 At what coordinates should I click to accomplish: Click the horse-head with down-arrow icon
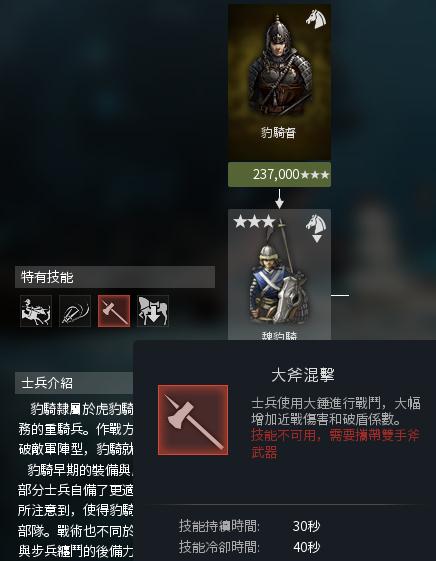(316, 228)
